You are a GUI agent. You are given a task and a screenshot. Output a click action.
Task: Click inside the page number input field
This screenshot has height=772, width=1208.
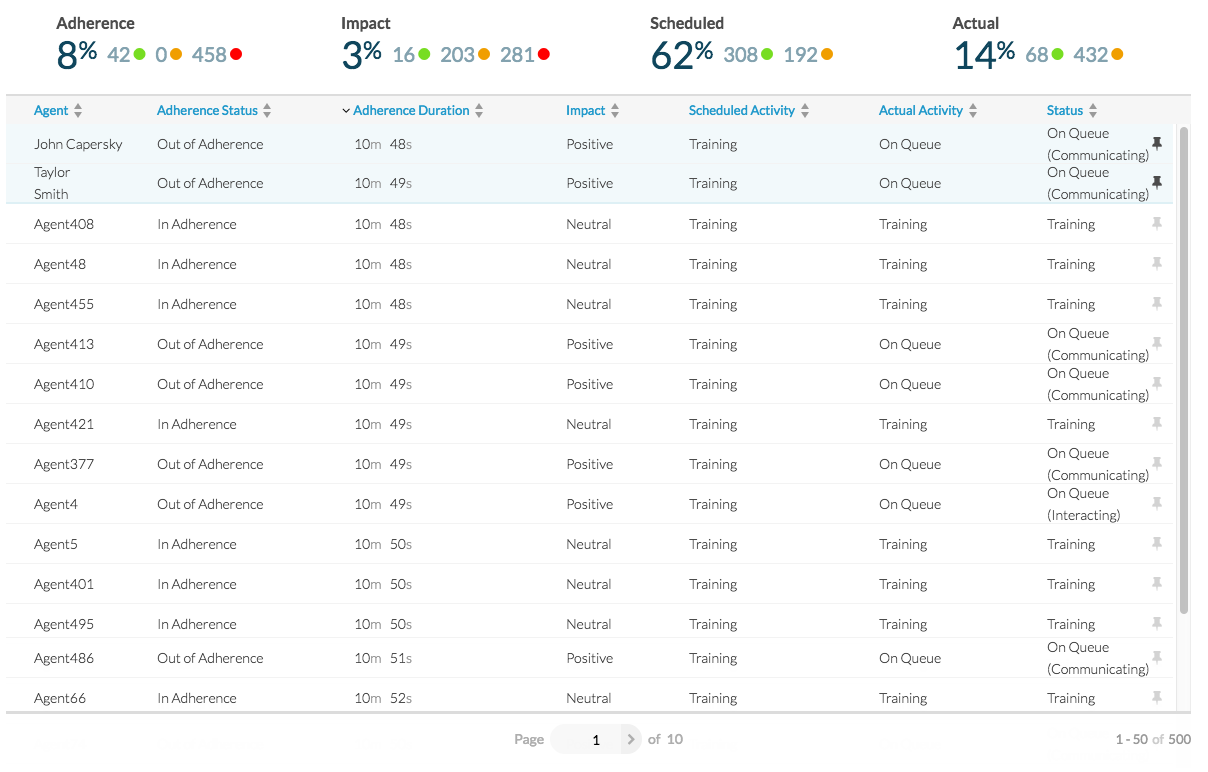591,739
